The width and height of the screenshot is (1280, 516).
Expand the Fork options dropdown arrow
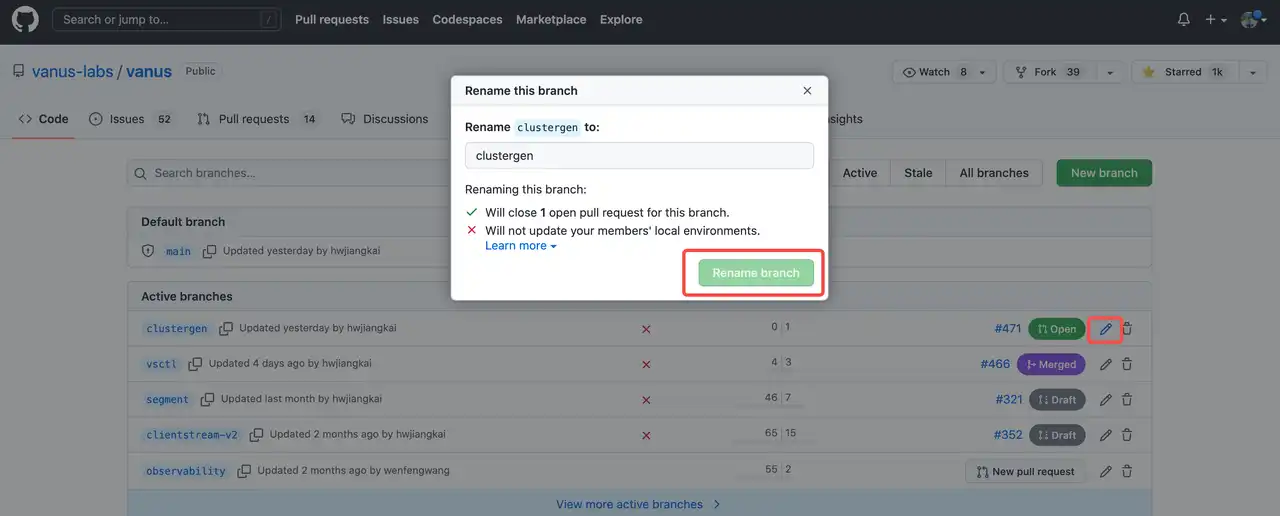tap(1109, 72)
